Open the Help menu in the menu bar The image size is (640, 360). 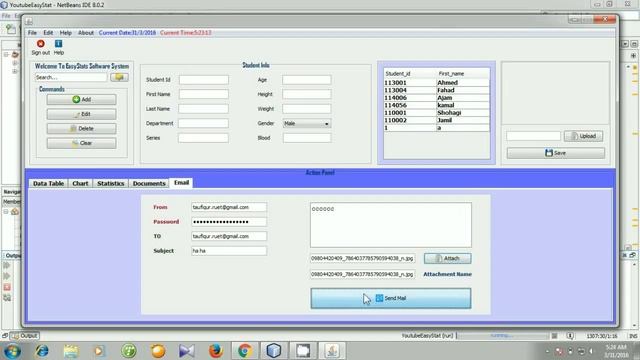[65, 33]
